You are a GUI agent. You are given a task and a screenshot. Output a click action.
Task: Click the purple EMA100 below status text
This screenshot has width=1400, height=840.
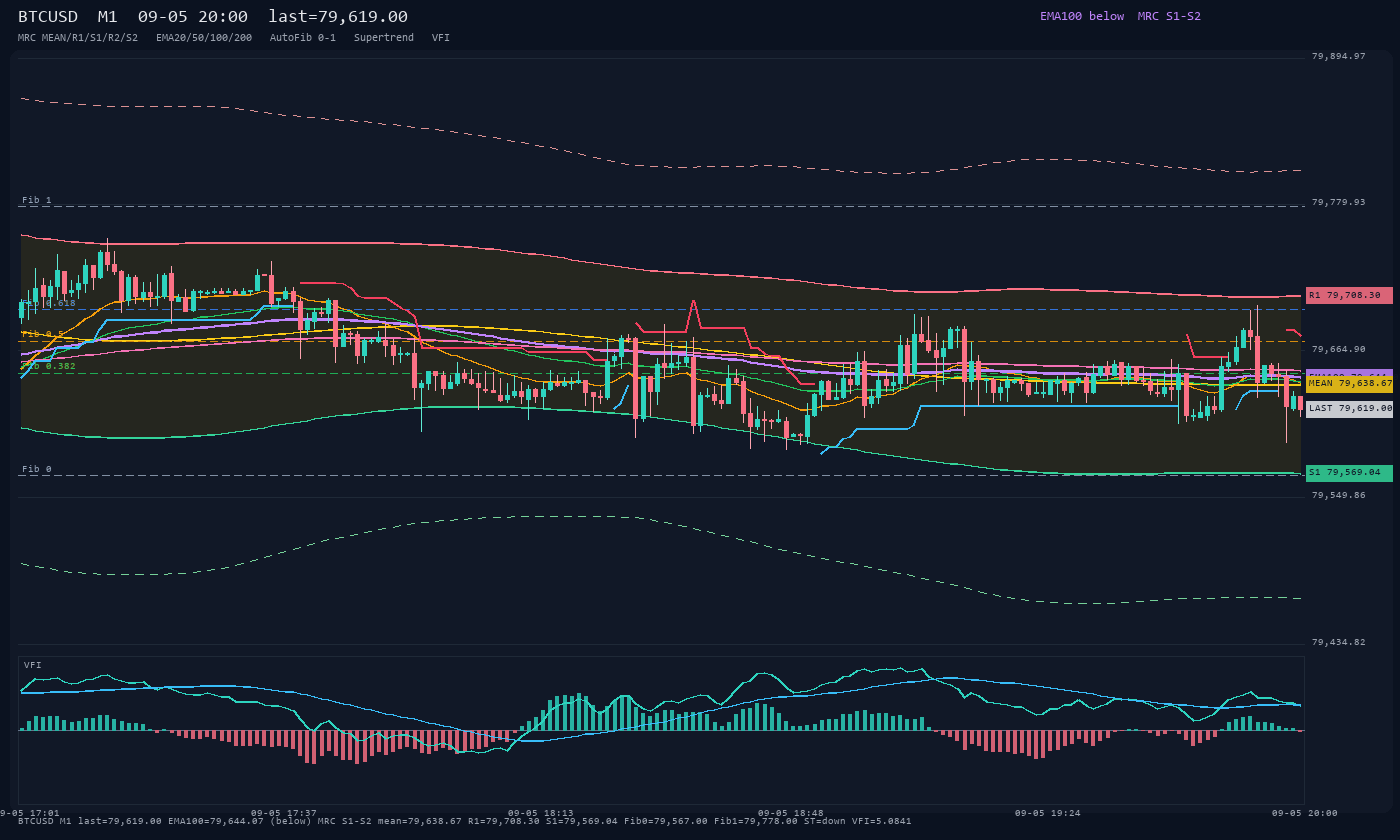pyautogui.click(x=1082, y=16)
